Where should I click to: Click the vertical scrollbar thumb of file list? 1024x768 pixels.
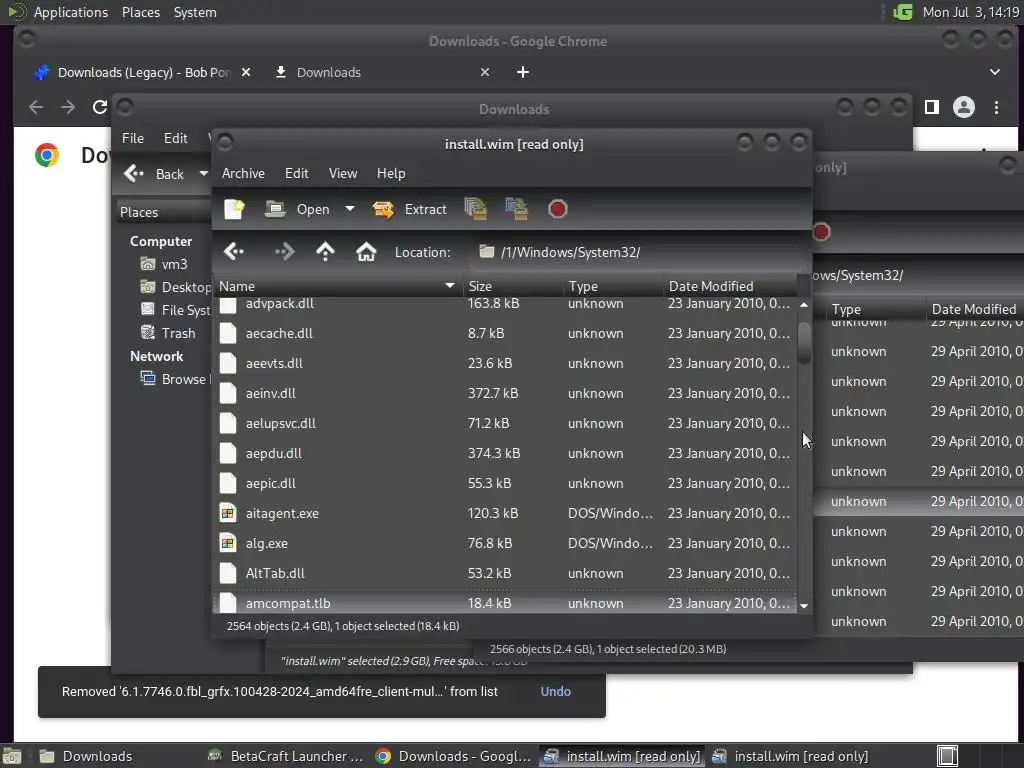[x=804, y=342]
